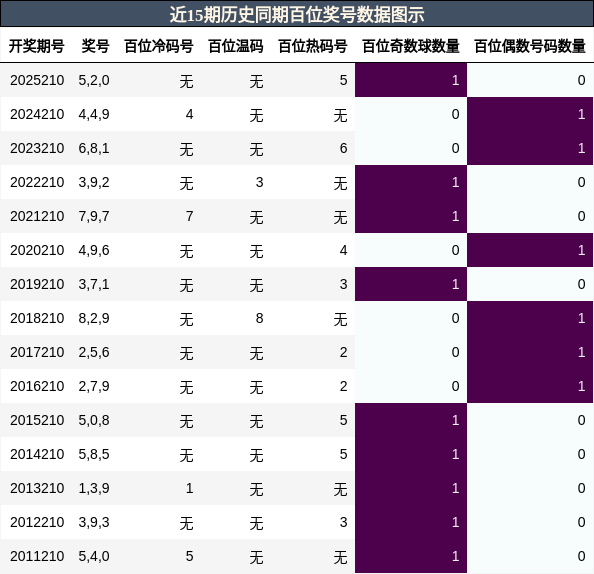
Task: Click purple even-count cell in row 2018210
Action: (530, 318)
